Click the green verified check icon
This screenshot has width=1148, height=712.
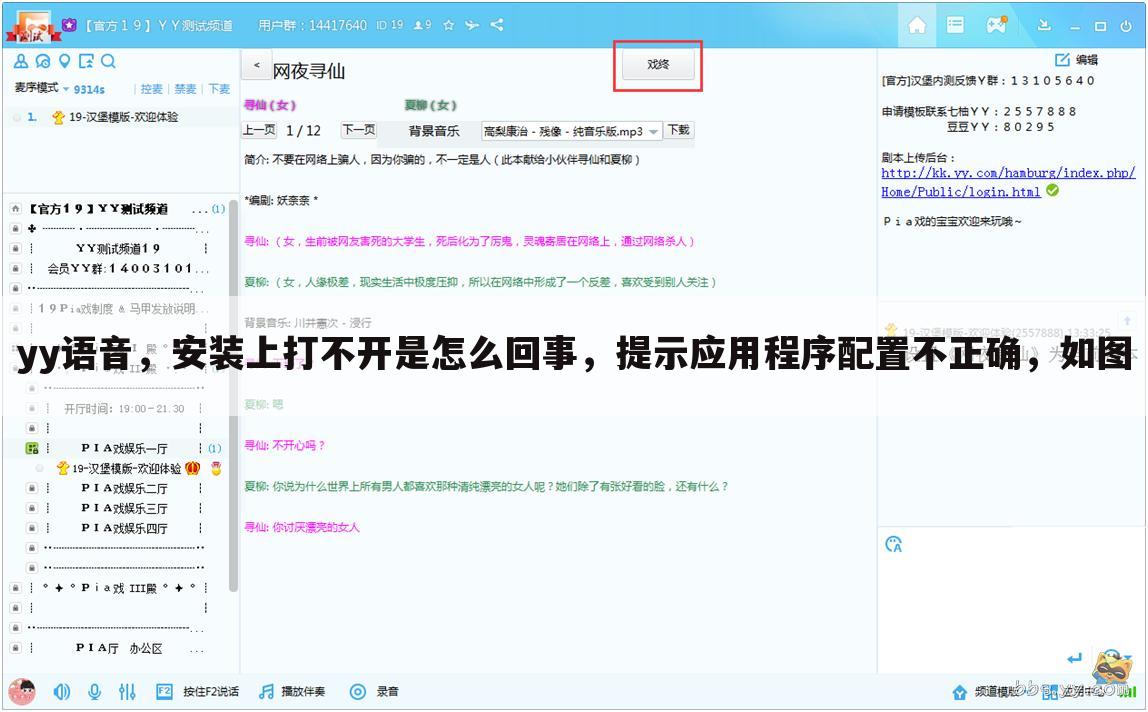point(1052,190)
